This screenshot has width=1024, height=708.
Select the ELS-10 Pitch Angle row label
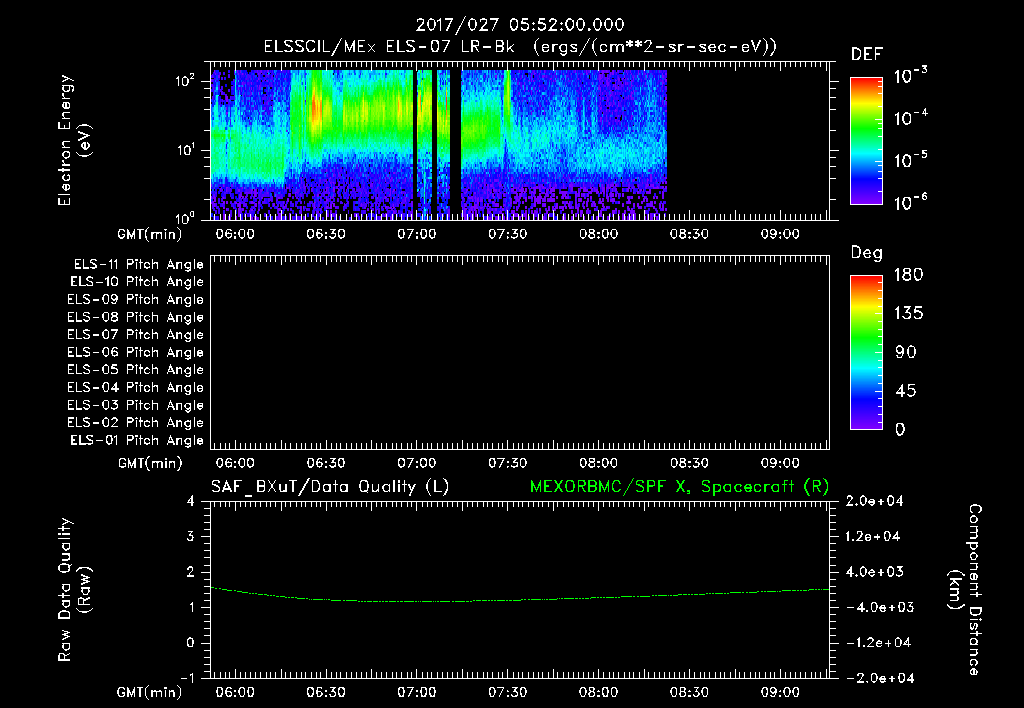coord(136,282)
